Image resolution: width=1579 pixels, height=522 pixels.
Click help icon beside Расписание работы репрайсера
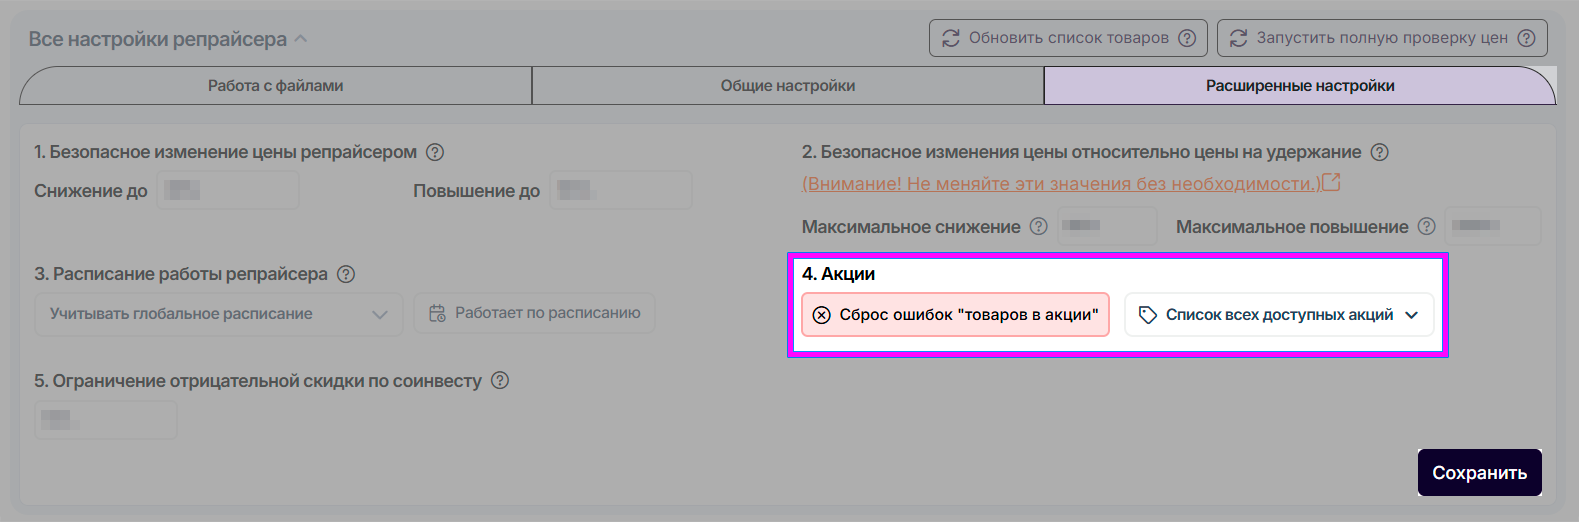[346, 274]
